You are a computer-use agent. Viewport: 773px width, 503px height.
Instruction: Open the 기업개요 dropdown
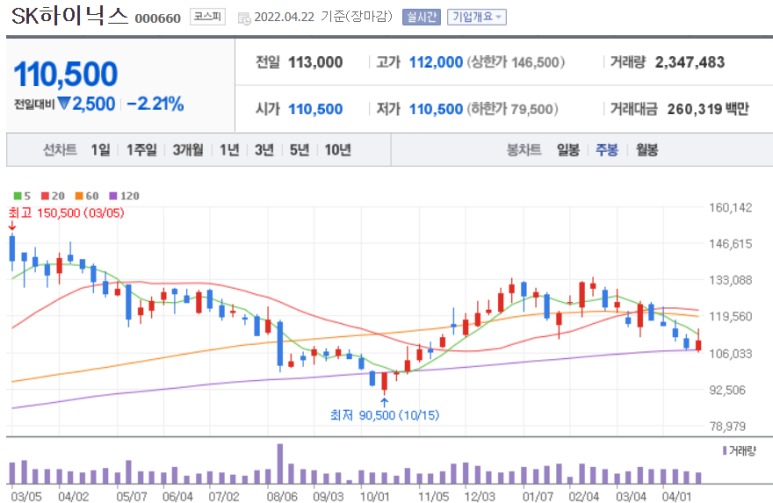(477, 17)
